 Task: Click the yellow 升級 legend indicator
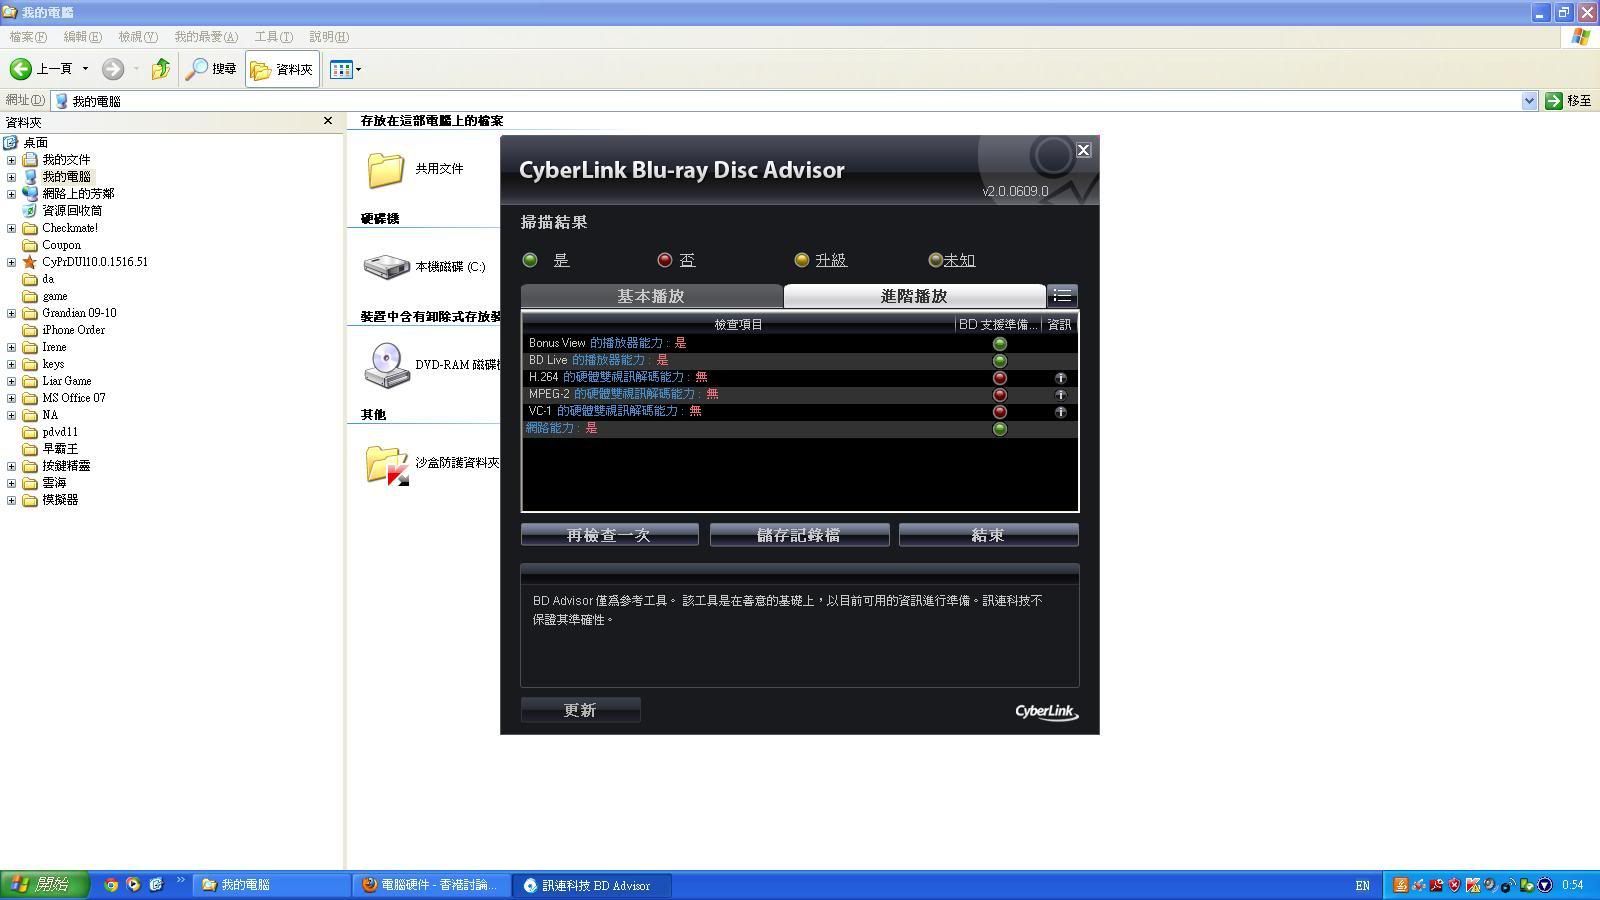pos(801,260)
